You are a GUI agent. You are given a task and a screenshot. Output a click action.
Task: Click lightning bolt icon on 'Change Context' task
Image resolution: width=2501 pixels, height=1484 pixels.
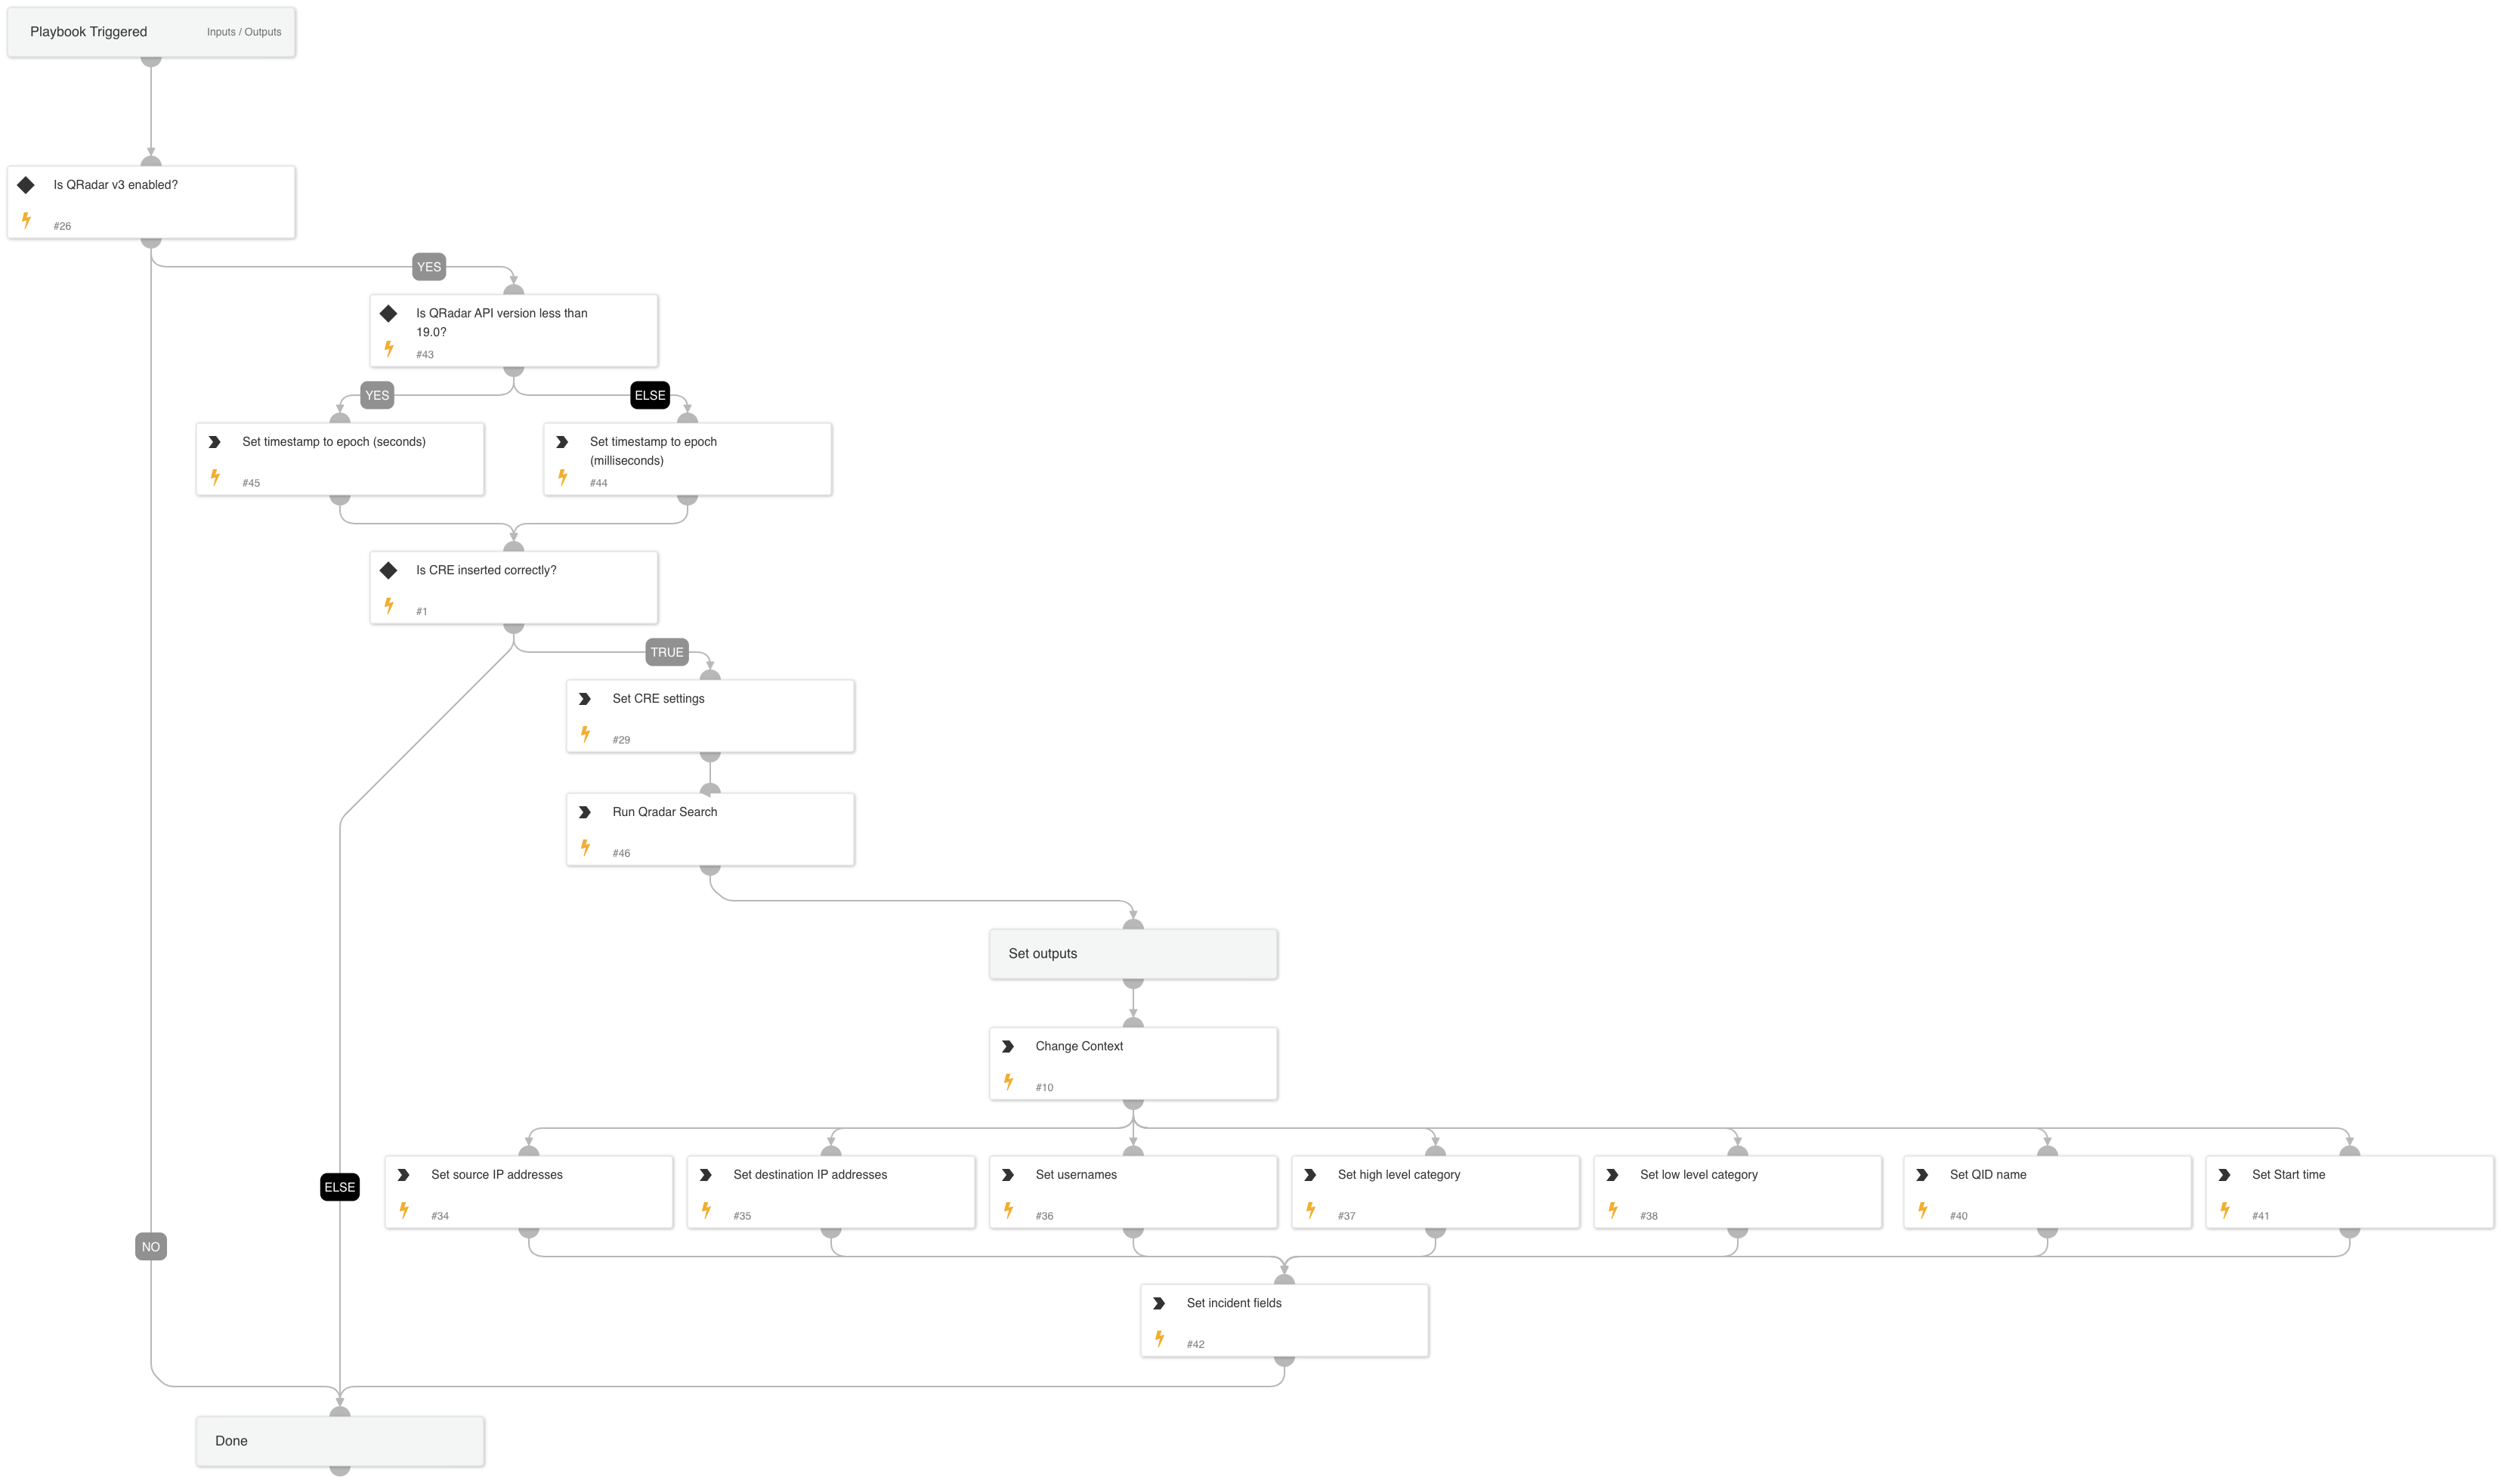point(1008,1082)
